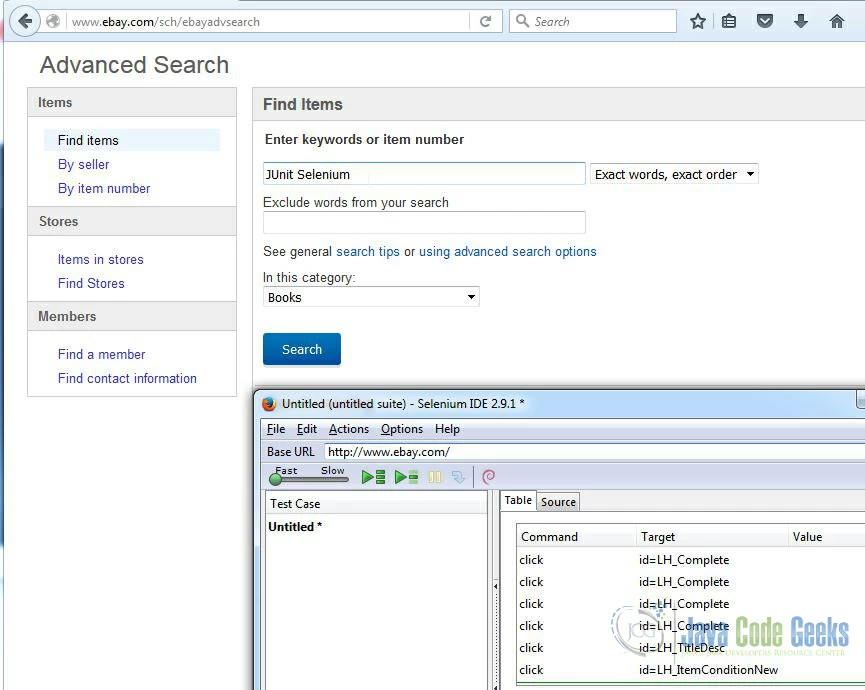Screen dimensions: 865x690
Task: Click the Exclude words input field
Action: 424,222
